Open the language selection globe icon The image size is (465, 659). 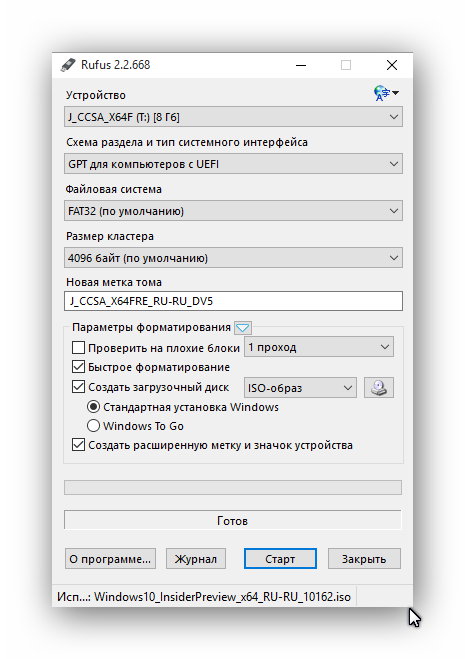point(386,93)
